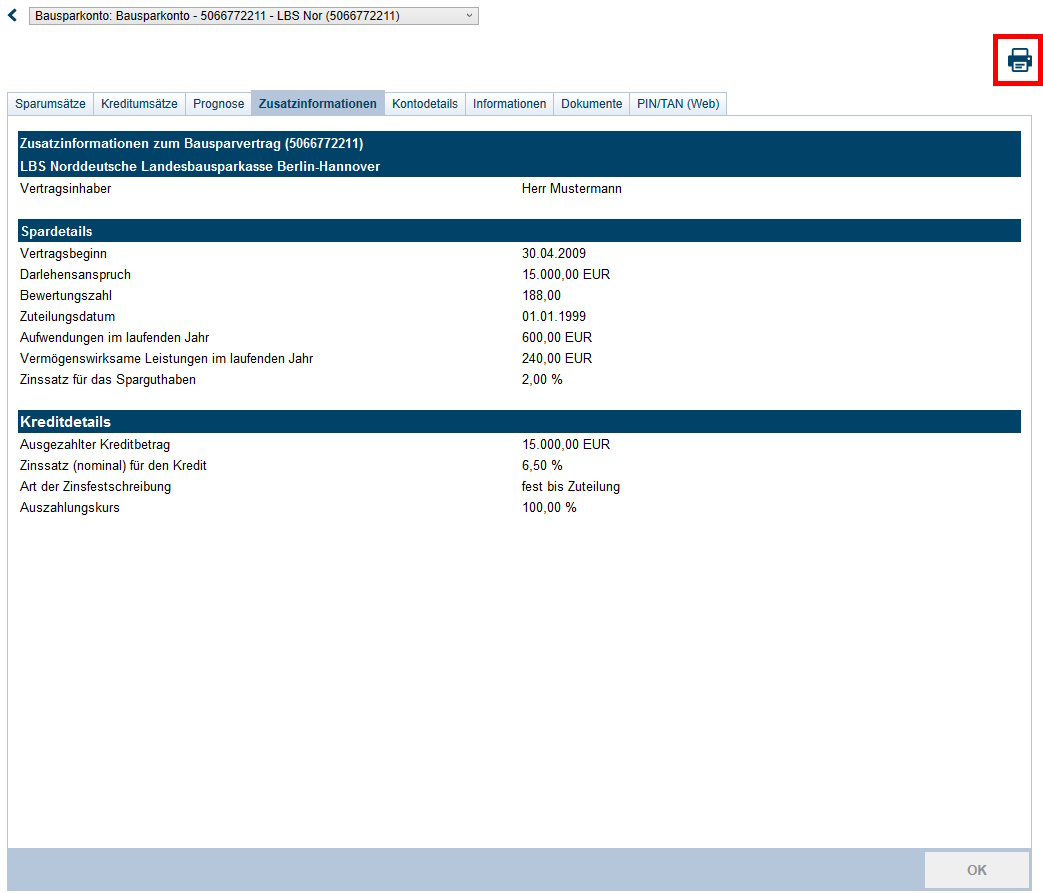This screenshot has width=1043, height=893.
Task: Open the Bausparkonto account selector dropdown
Action: coord(254,16)
